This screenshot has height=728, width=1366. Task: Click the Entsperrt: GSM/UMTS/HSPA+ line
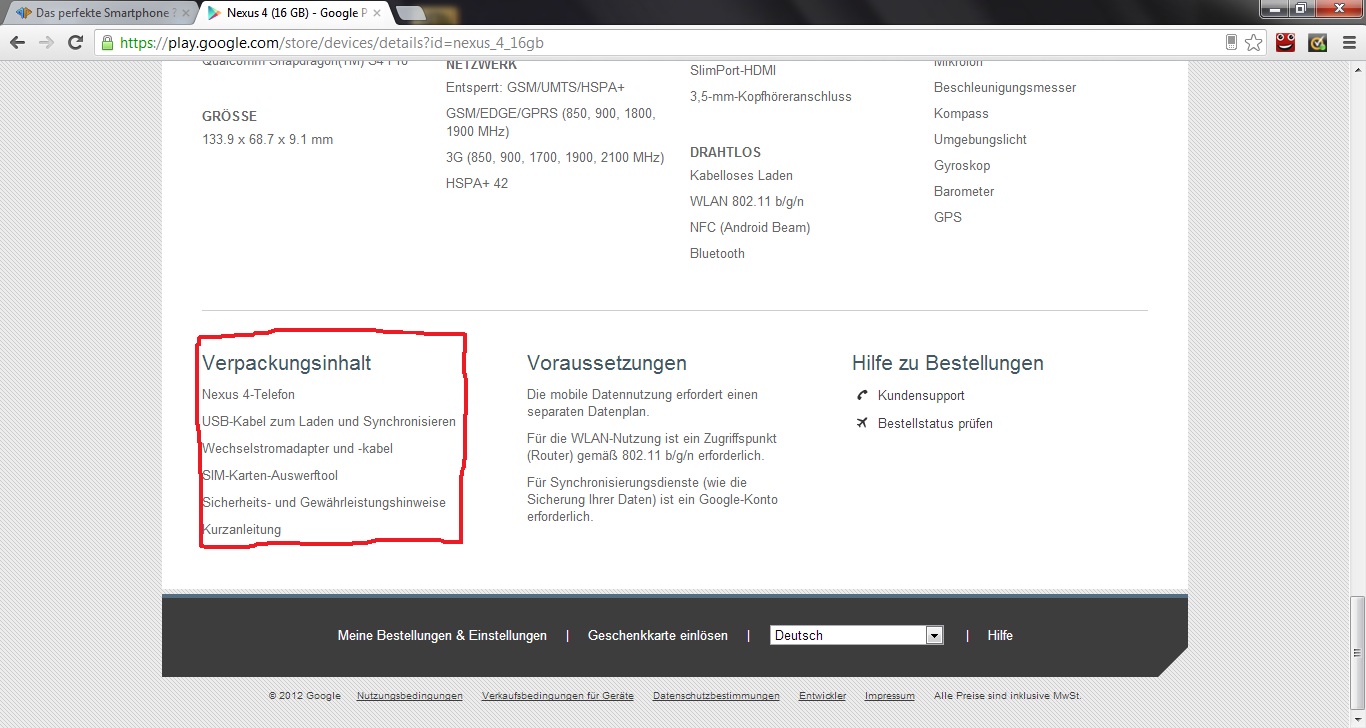tap(535, 88)
